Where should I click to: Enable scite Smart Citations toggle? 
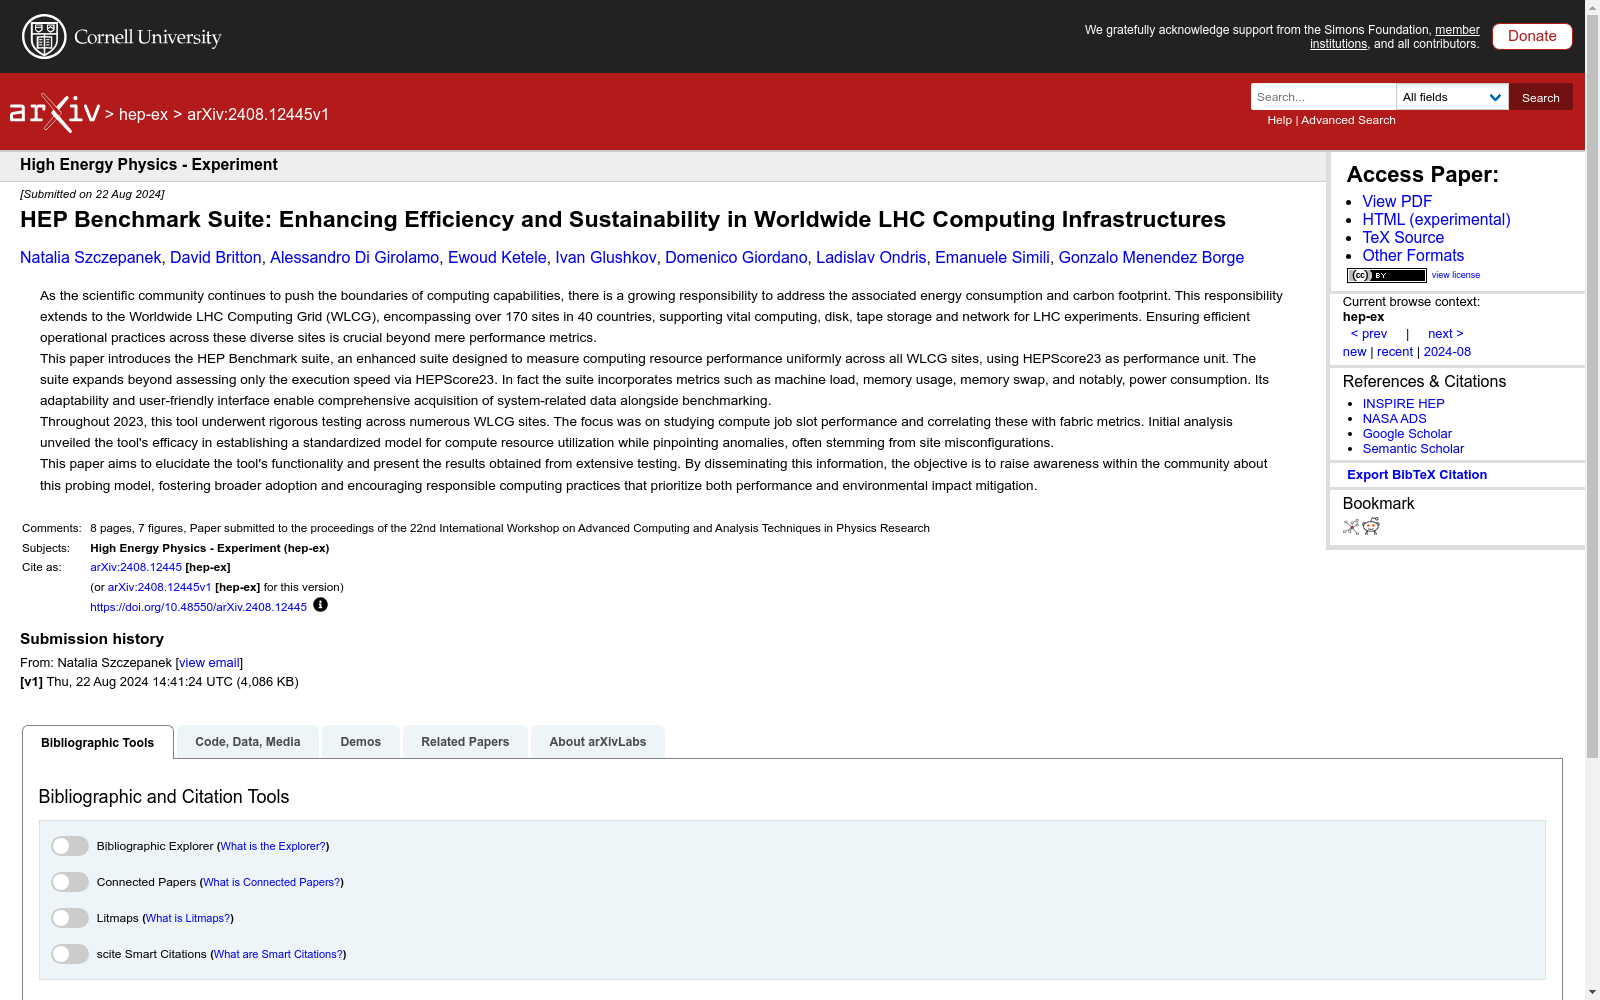(x=70, y=954)
